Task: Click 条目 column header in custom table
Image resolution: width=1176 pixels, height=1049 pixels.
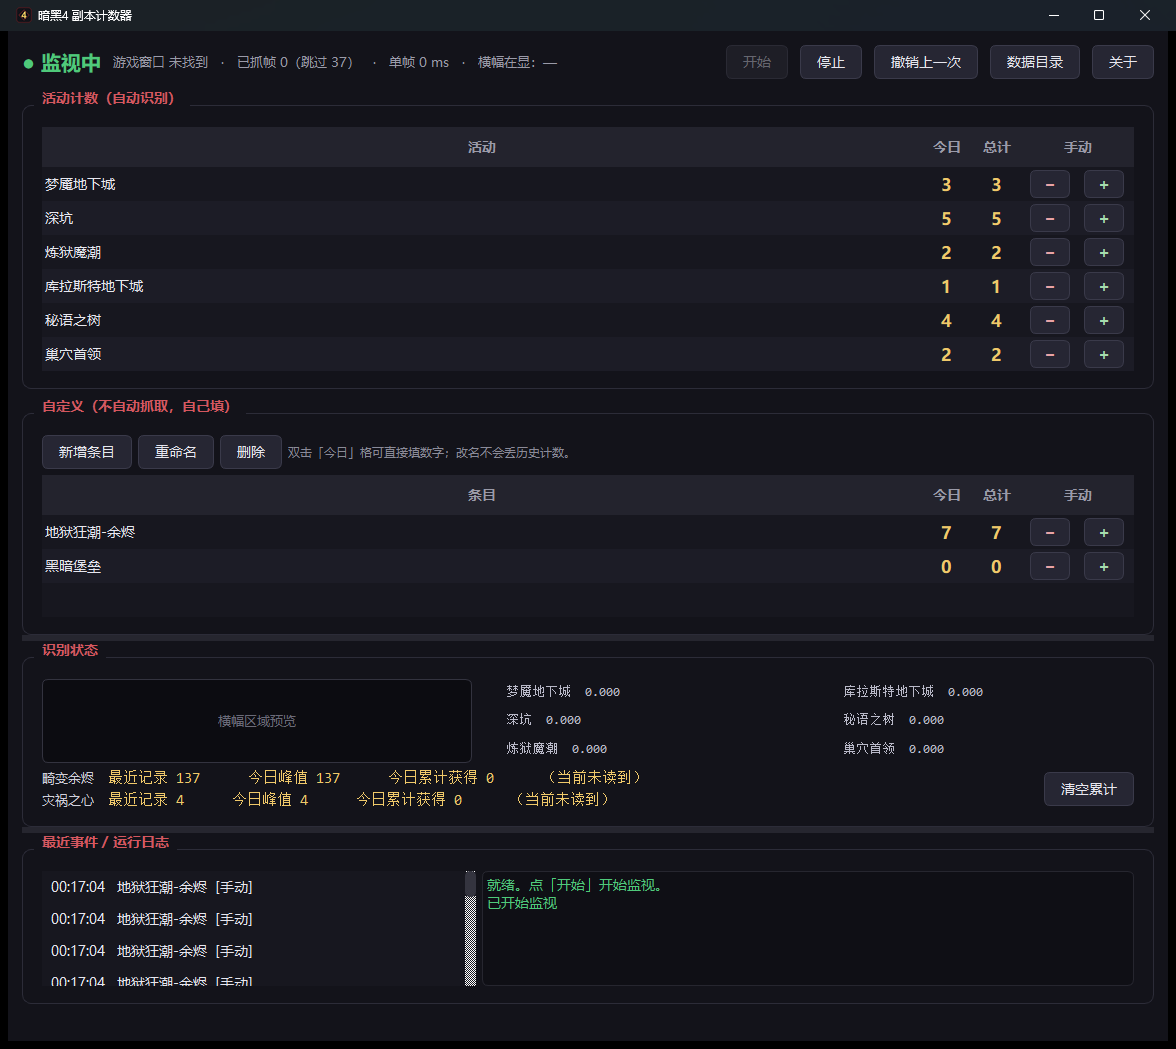Action: pyautogui.click(x=482, y=495)
